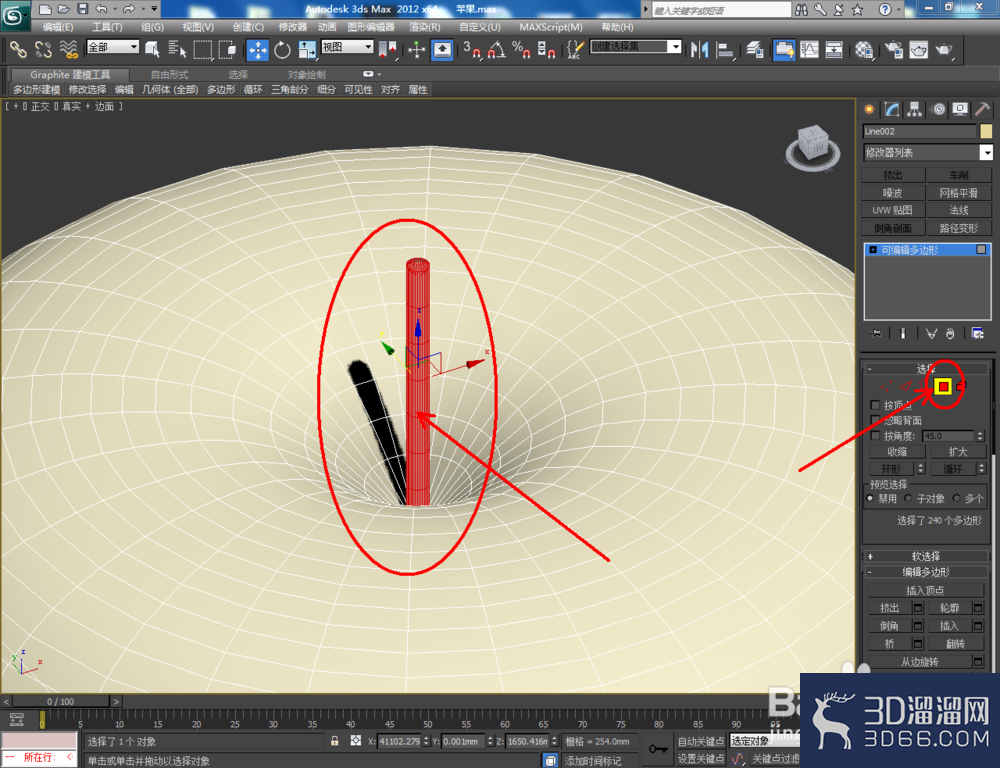Select the Vertex sub-object level icon
The width and height of the screenshot is (1000, 768).
[x=885, y=386]
